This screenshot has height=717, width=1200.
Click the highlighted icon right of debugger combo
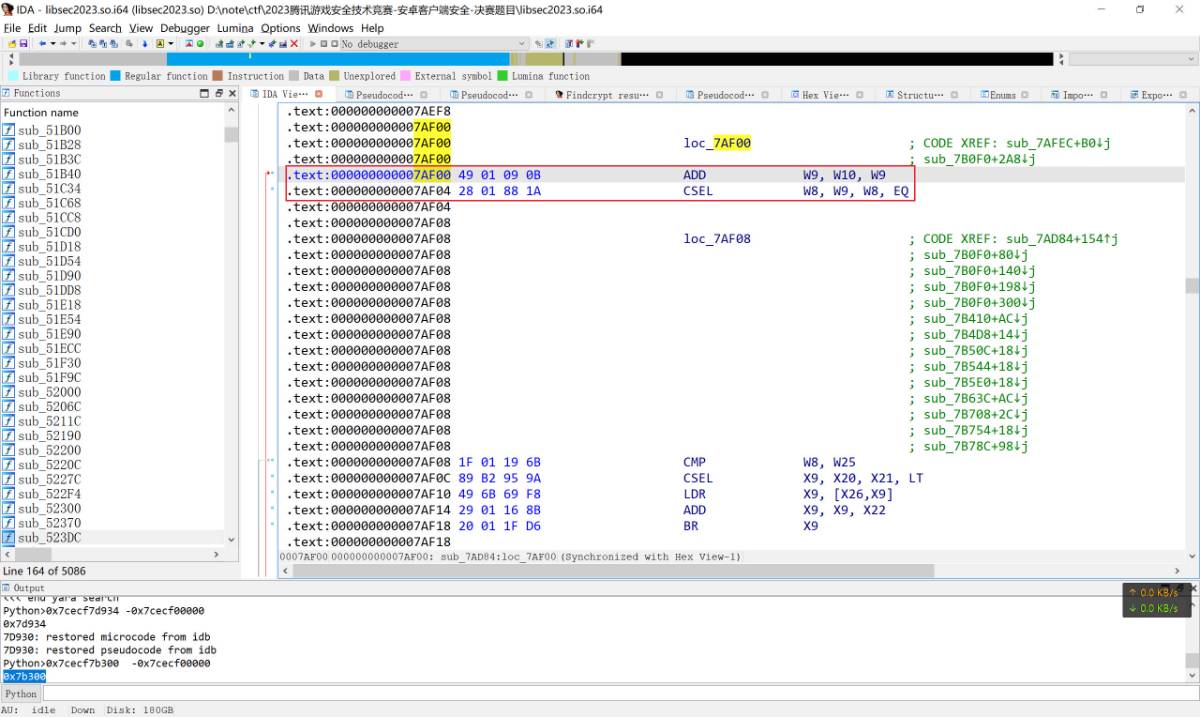click(548, 44)
